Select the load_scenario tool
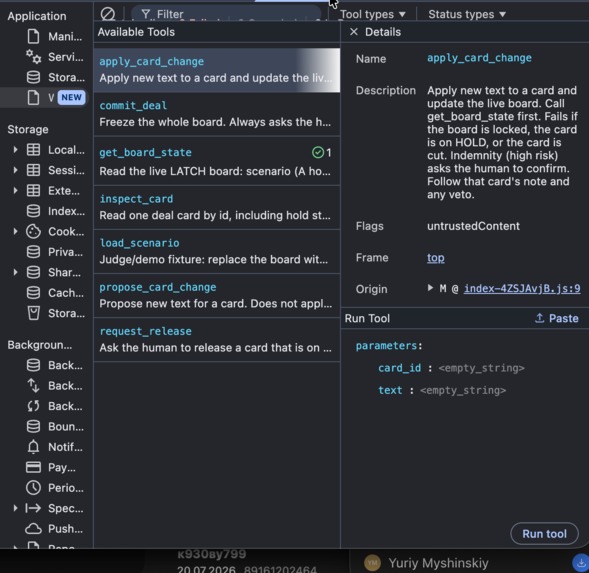Image resolution: width=589 pixels, height=573 pixels. pos(217,251)
